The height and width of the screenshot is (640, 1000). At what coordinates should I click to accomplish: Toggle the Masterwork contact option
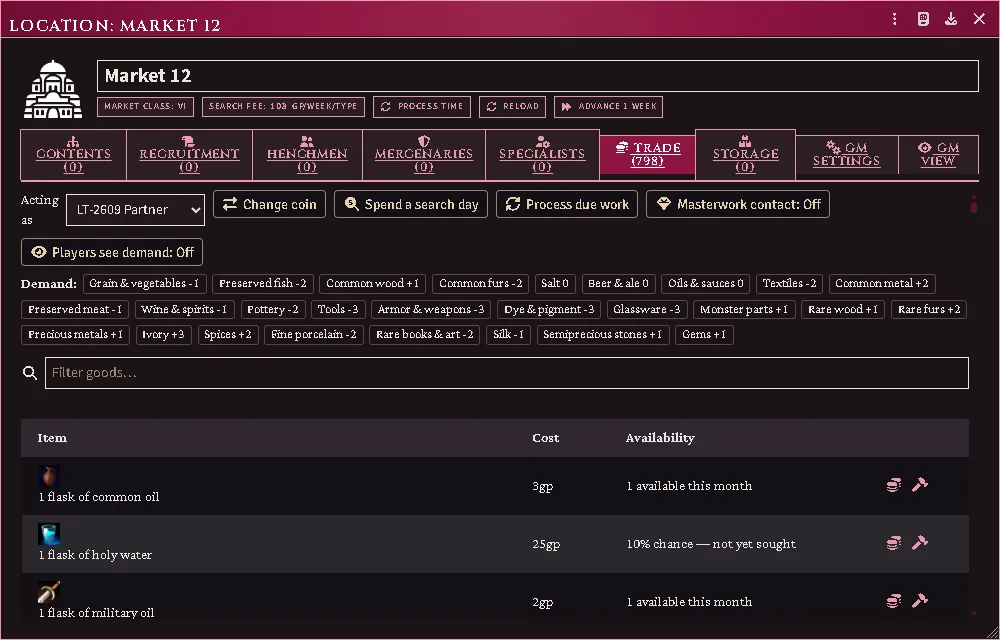[x=738, y=205]
